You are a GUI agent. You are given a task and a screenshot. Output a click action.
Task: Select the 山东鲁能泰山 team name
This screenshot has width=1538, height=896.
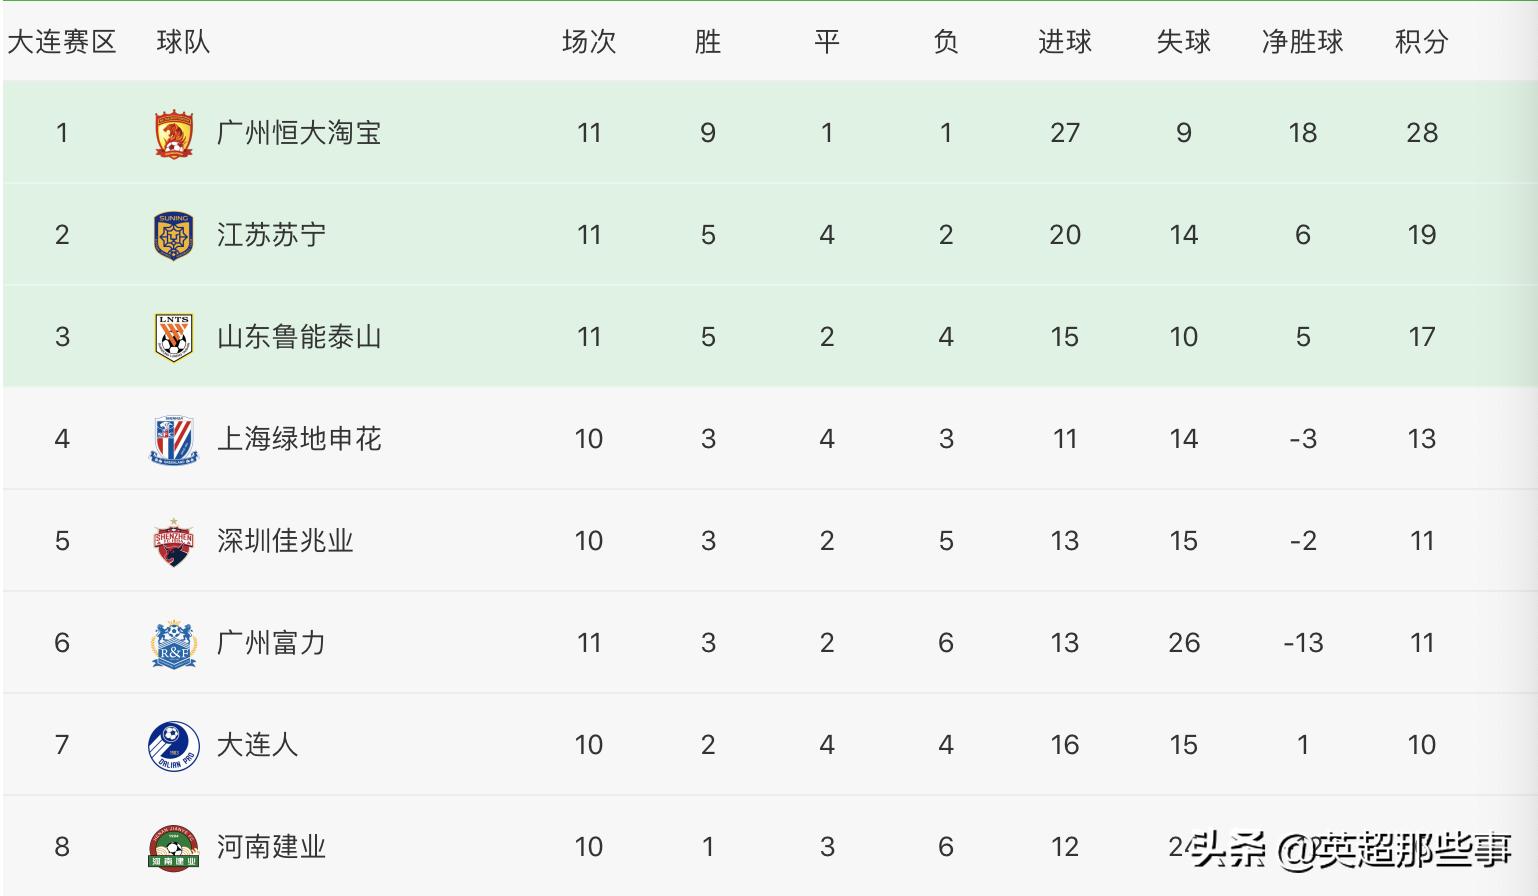[x=299, y=337]
